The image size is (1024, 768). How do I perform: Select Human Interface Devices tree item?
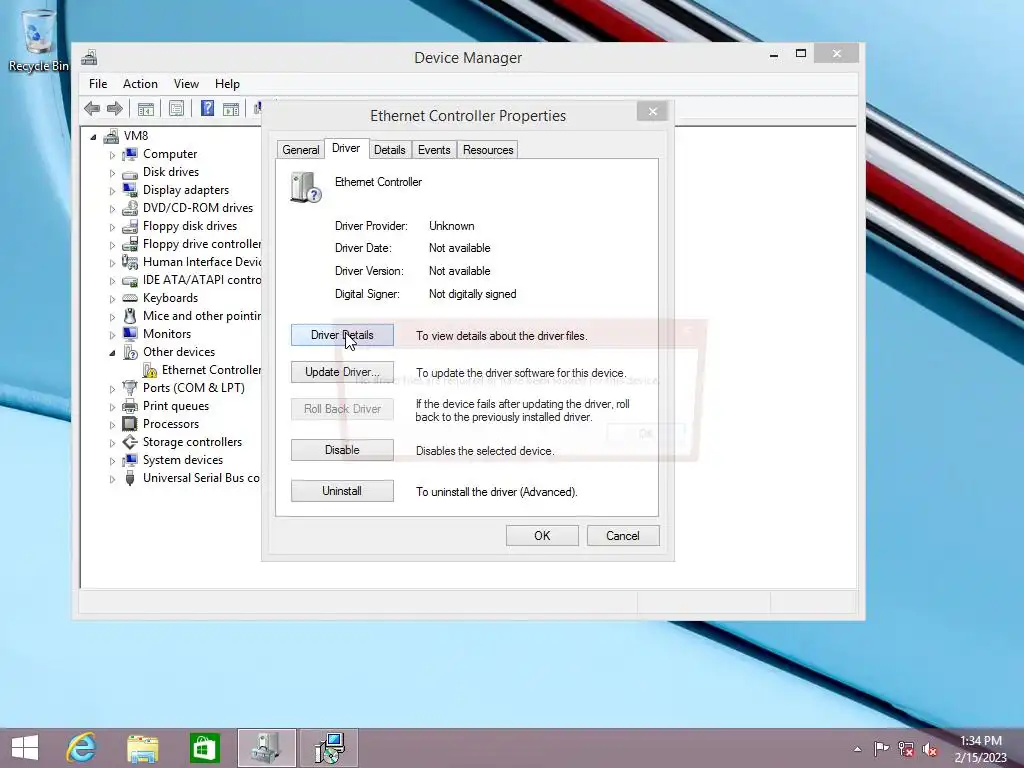pyautogui.click(x=202, y=262)
